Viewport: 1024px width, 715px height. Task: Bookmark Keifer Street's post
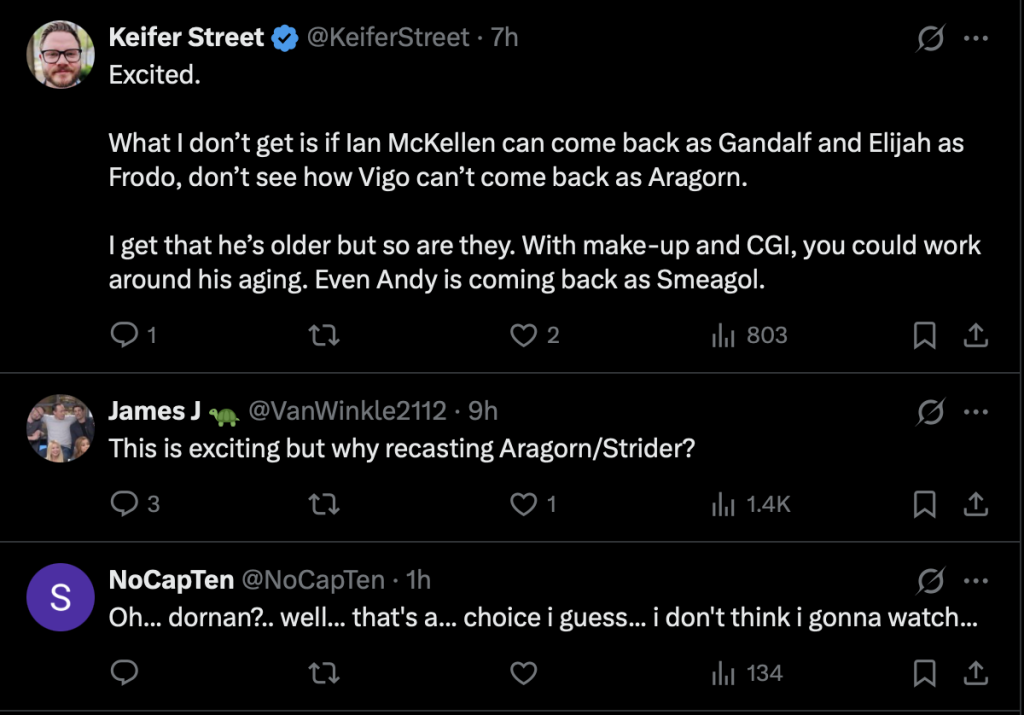(925, 336)
